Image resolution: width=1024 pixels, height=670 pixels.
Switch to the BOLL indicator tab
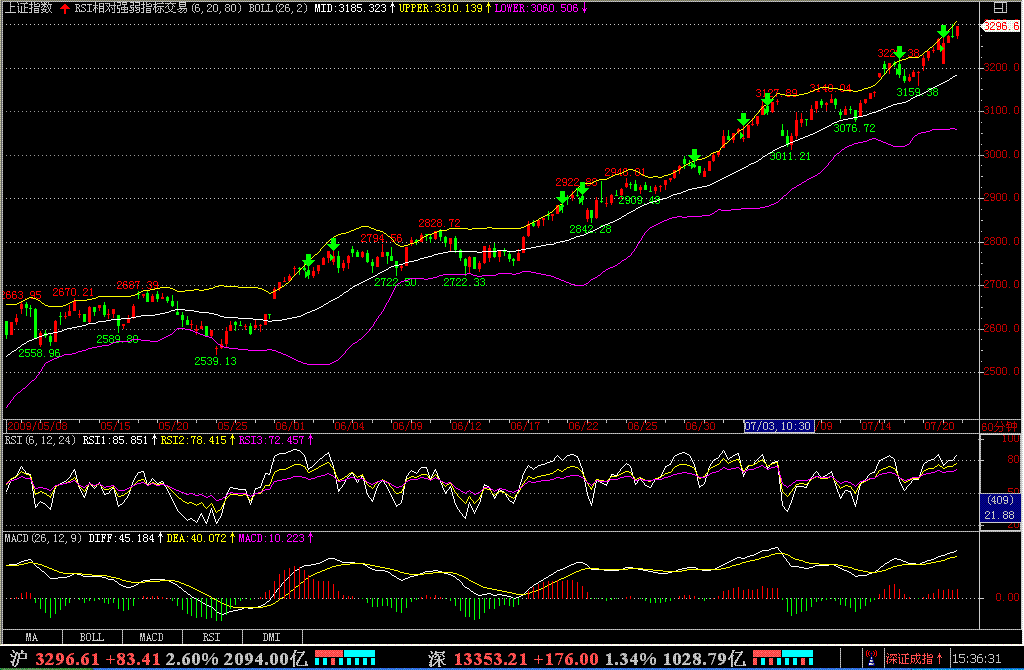[92, 637]
